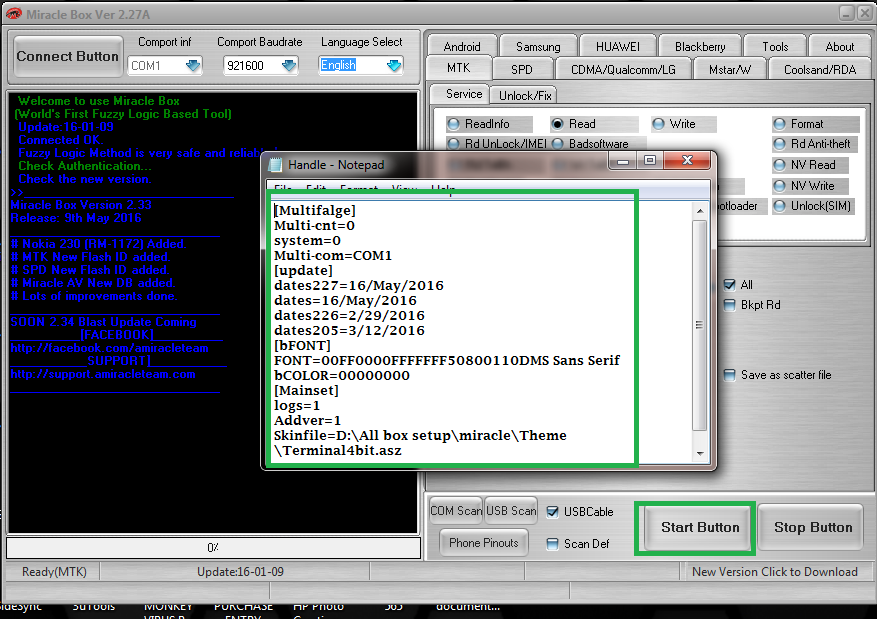Open the Blackberry tab
This screenshot has height=619, width=877.
tap(700, 46)
